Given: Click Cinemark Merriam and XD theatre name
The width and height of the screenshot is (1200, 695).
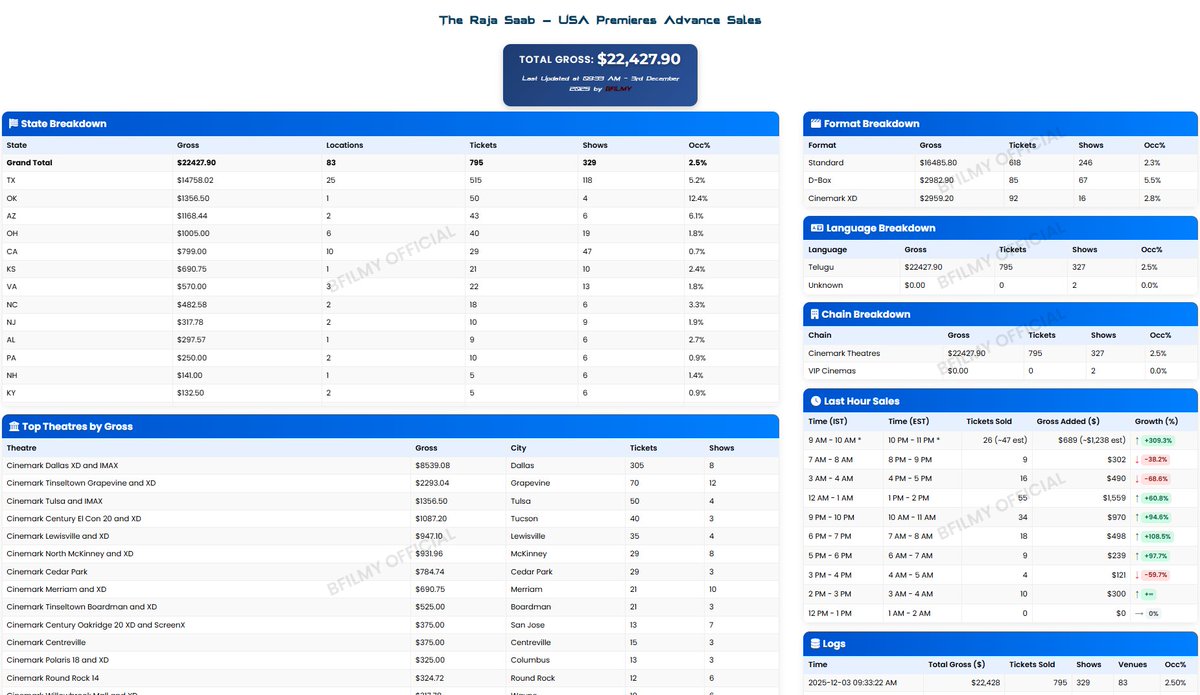Looking at the screenshot, I should coord(56,590).
